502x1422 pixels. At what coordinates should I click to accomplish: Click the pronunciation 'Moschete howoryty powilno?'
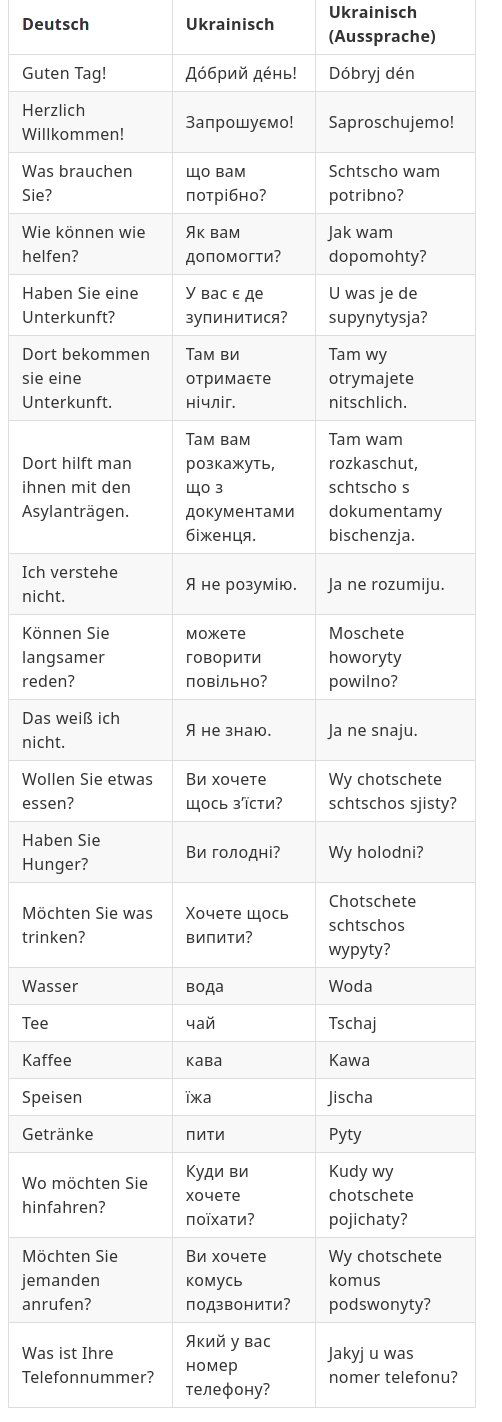pos(366,657)
